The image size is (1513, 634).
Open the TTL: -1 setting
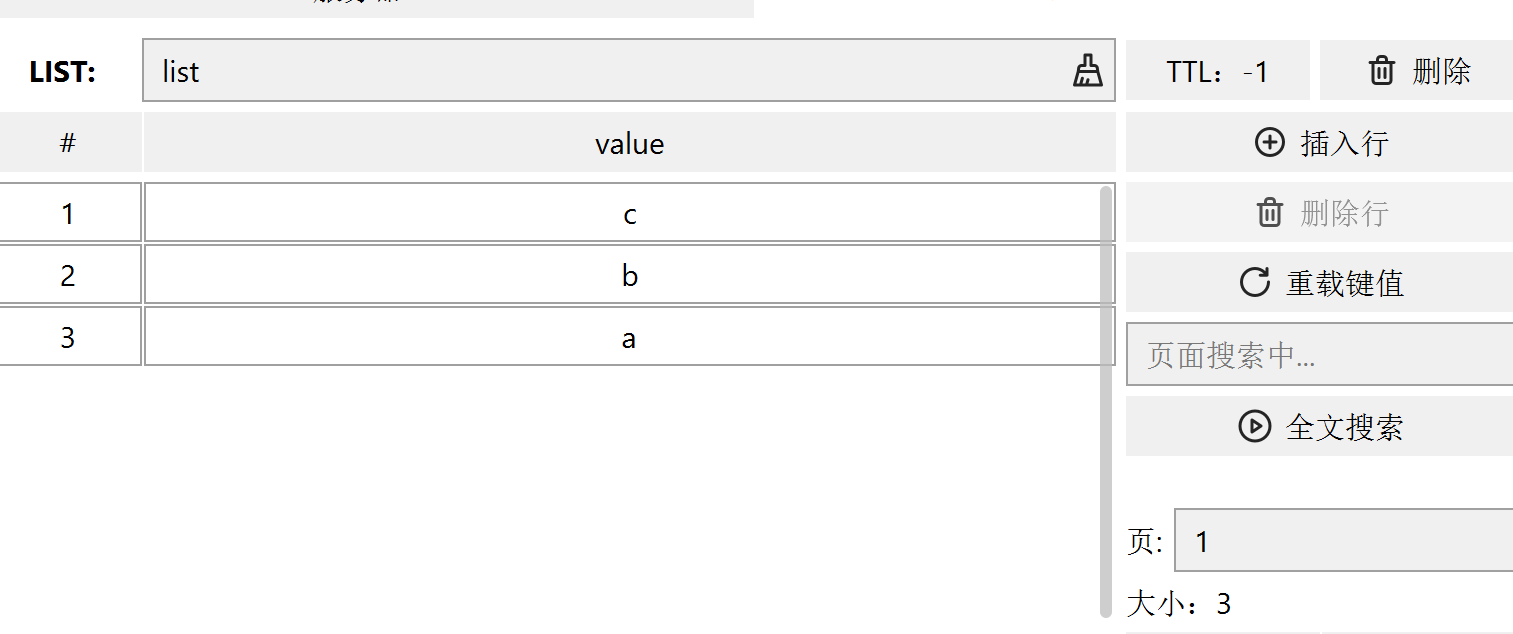click(1217, 71)
